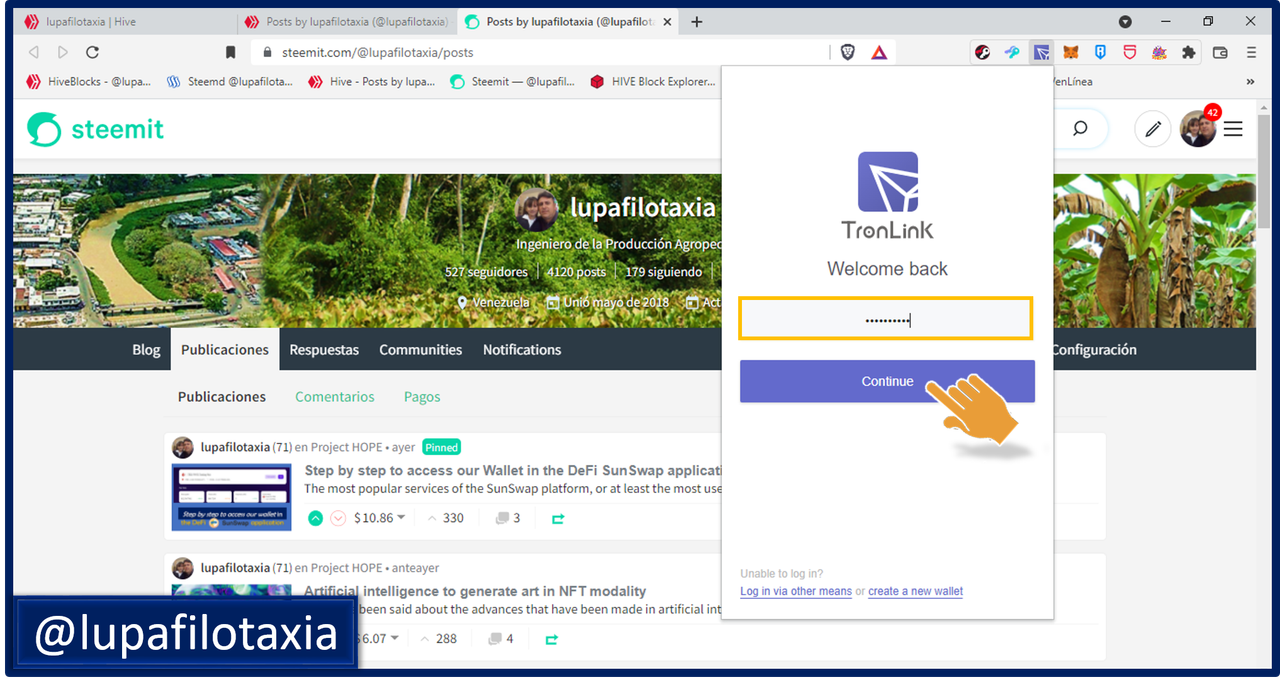Open the Communities tab
Viewport: 1280px width, 695px height.
tap(420, 350)
